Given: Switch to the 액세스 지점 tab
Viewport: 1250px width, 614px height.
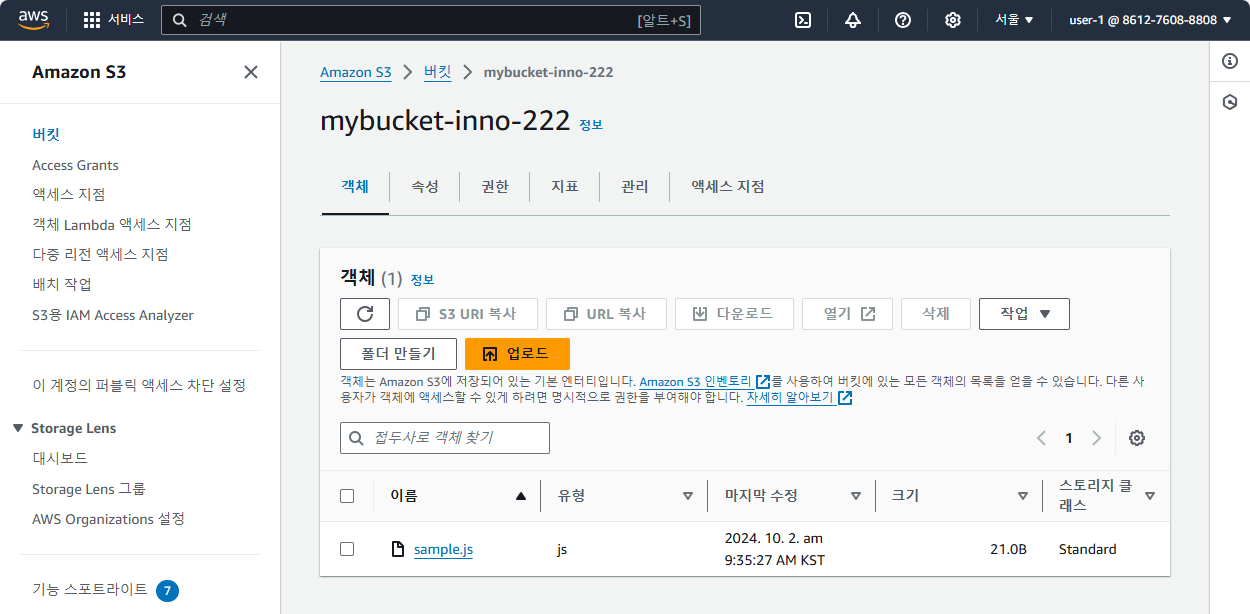Looking at the screenshot, I should [x=728, y=187].
